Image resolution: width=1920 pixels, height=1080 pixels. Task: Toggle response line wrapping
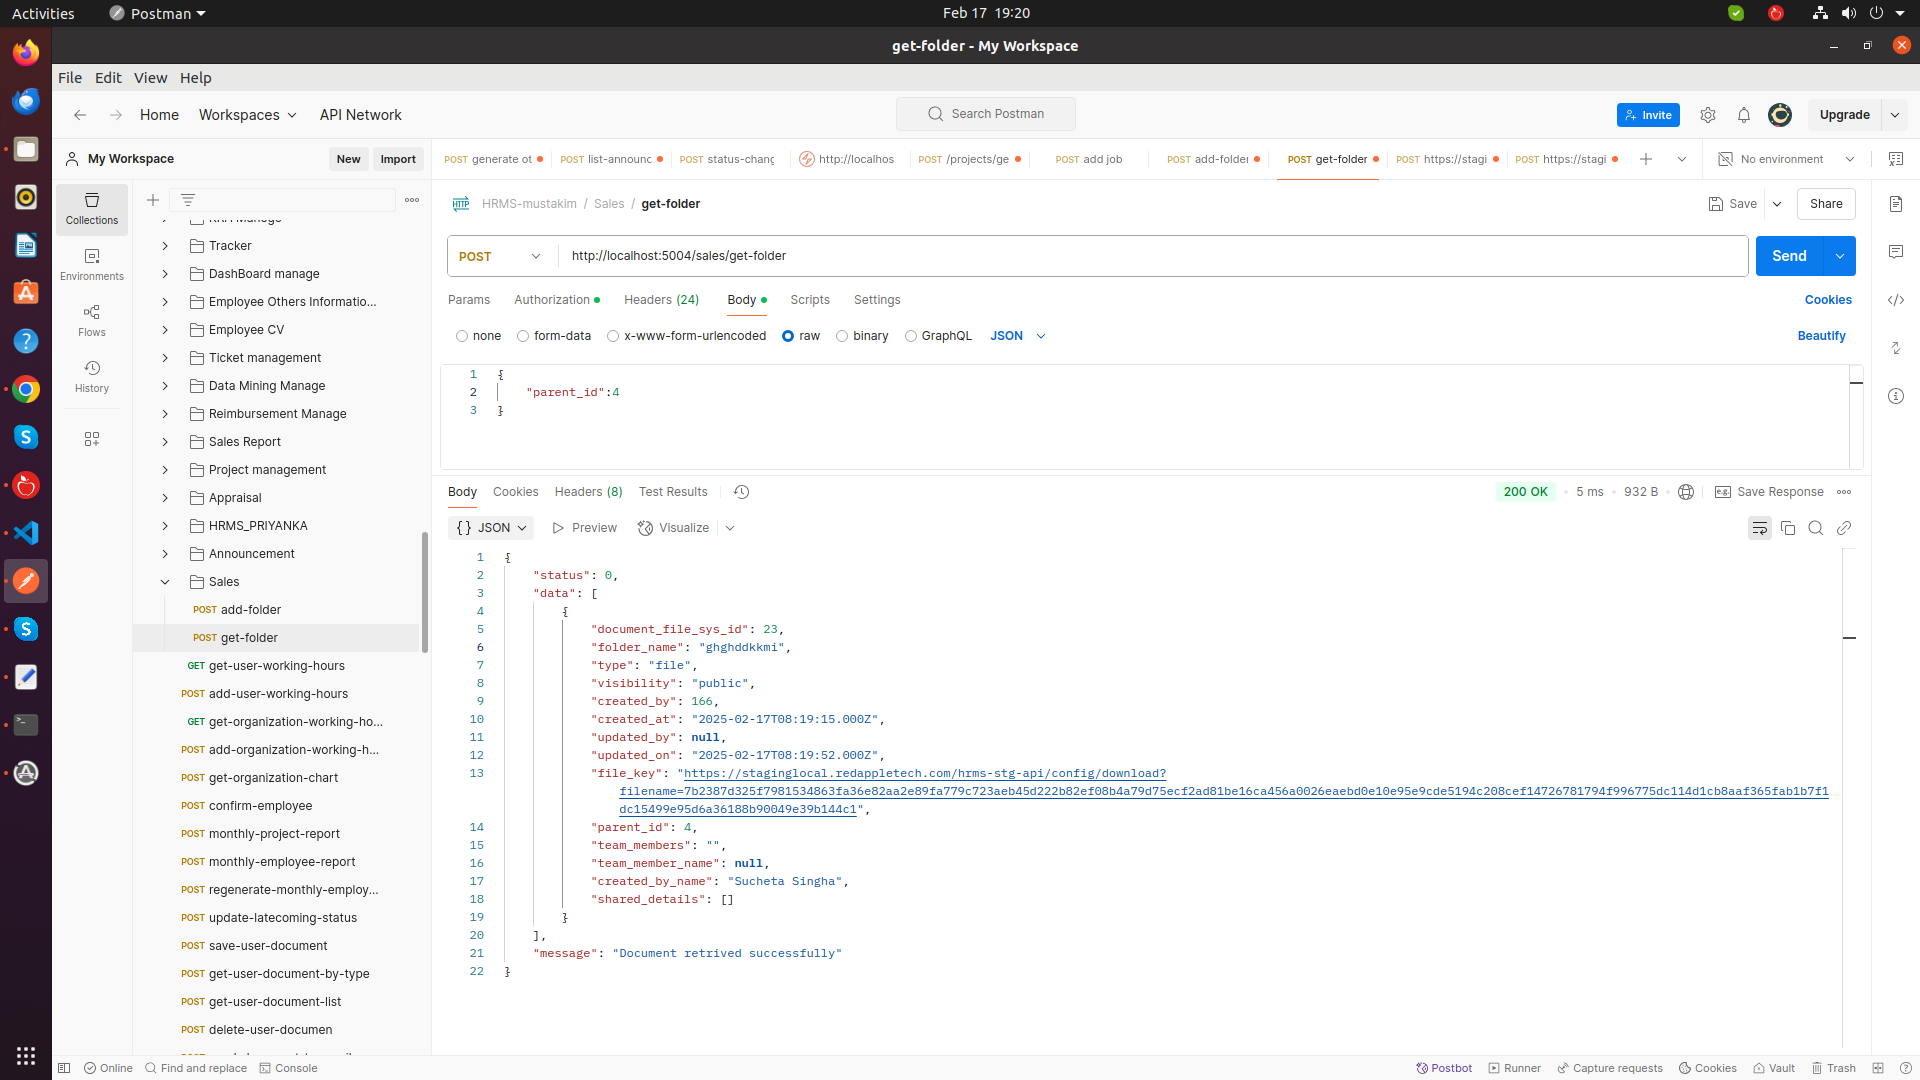tap(1760, 528)
